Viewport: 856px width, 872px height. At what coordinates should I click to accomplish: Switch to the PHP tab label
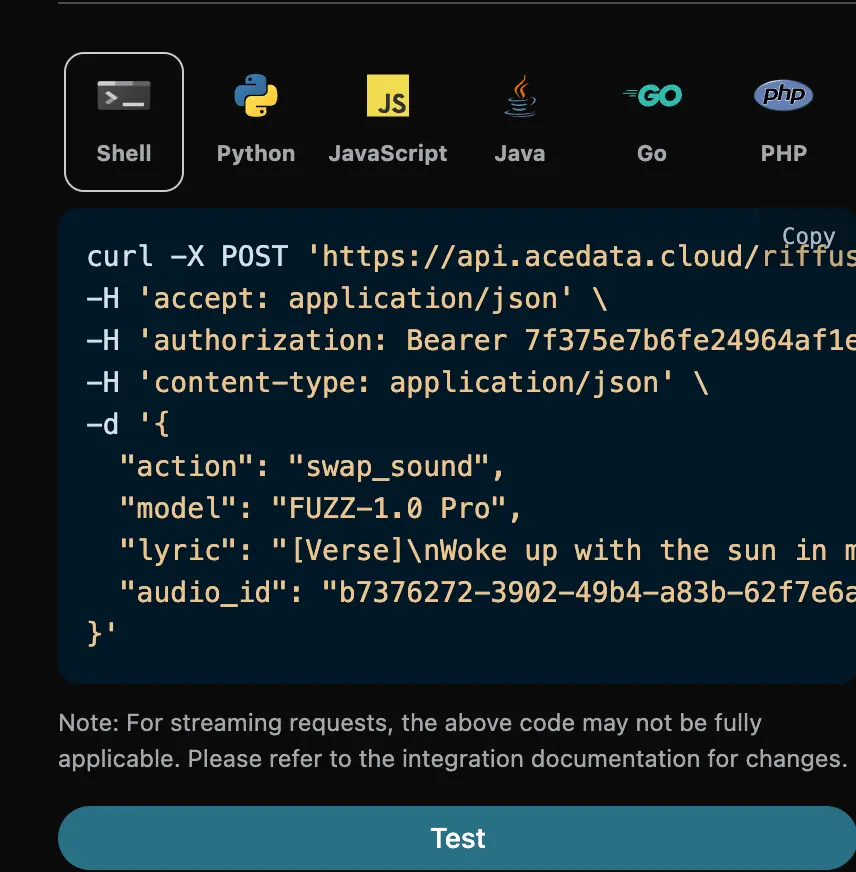783,154
